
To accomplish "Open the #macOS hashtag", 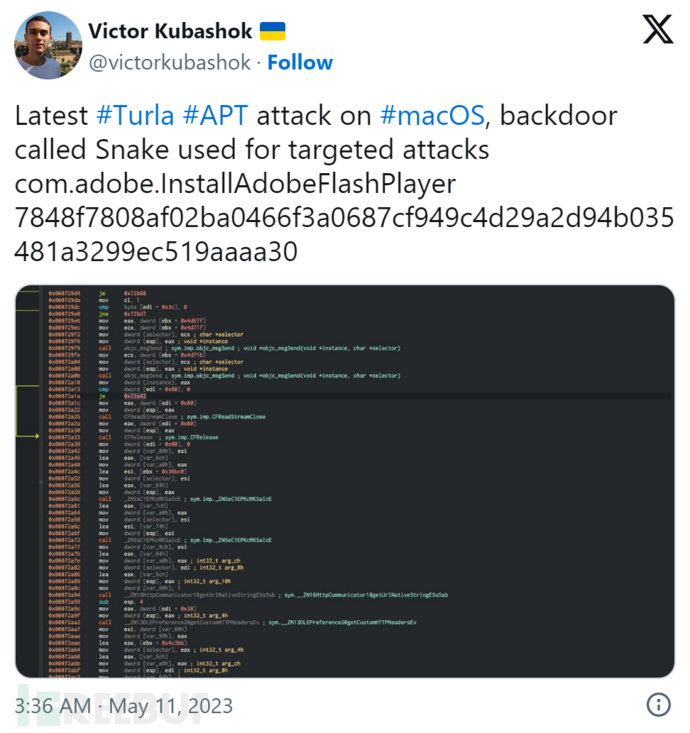I will click(432, 115).
